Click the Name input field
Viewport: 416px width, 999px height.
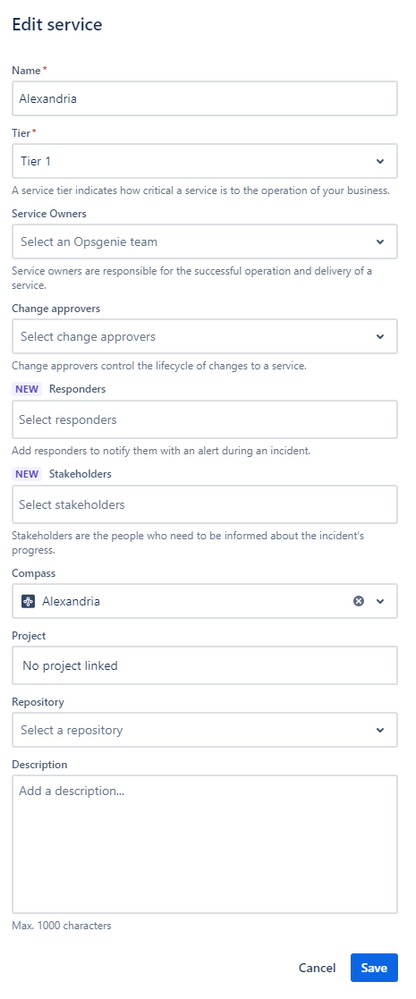pyautogui.click(x=204, y=98)
